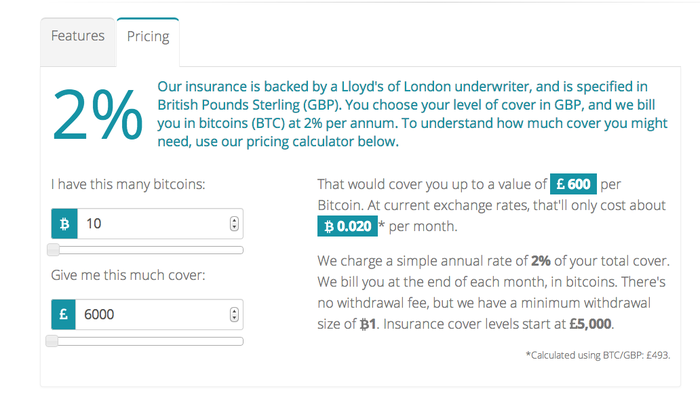Click the pound sign icon beside cover field
This screenshot has height=393, width=700.
tap(63, 314)
